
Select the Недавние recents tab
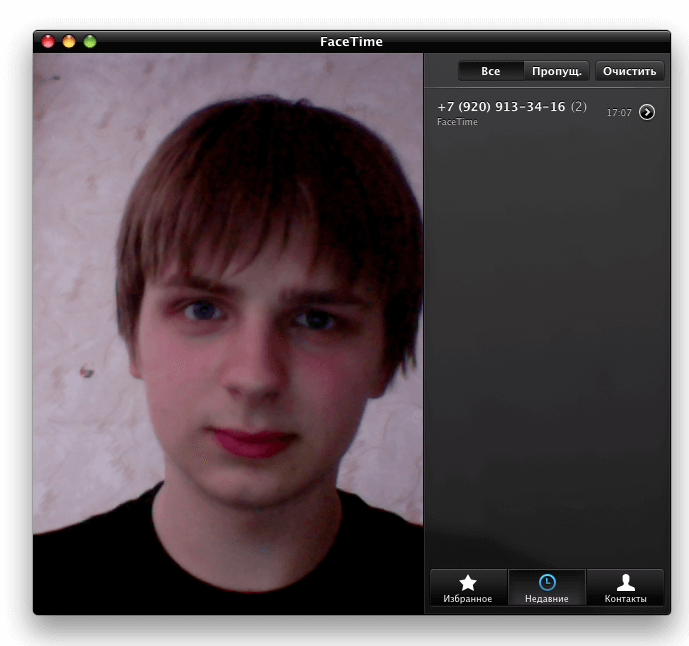tap(547, 588)
